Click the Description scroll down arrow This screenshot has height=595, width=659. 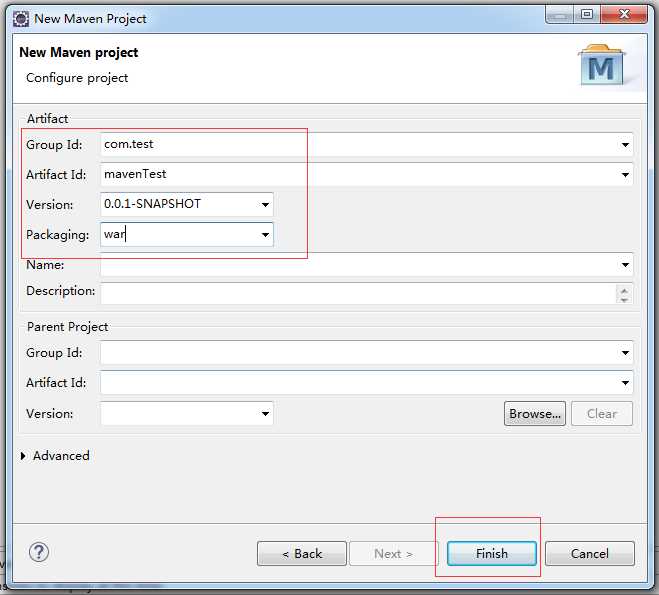click(x=624, y=299)
